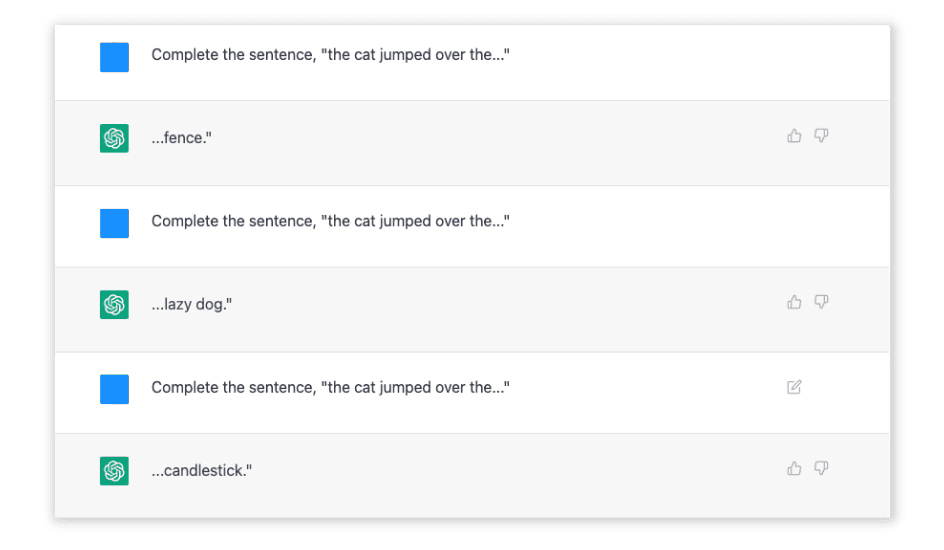Click the second blue user avatar

114,223
